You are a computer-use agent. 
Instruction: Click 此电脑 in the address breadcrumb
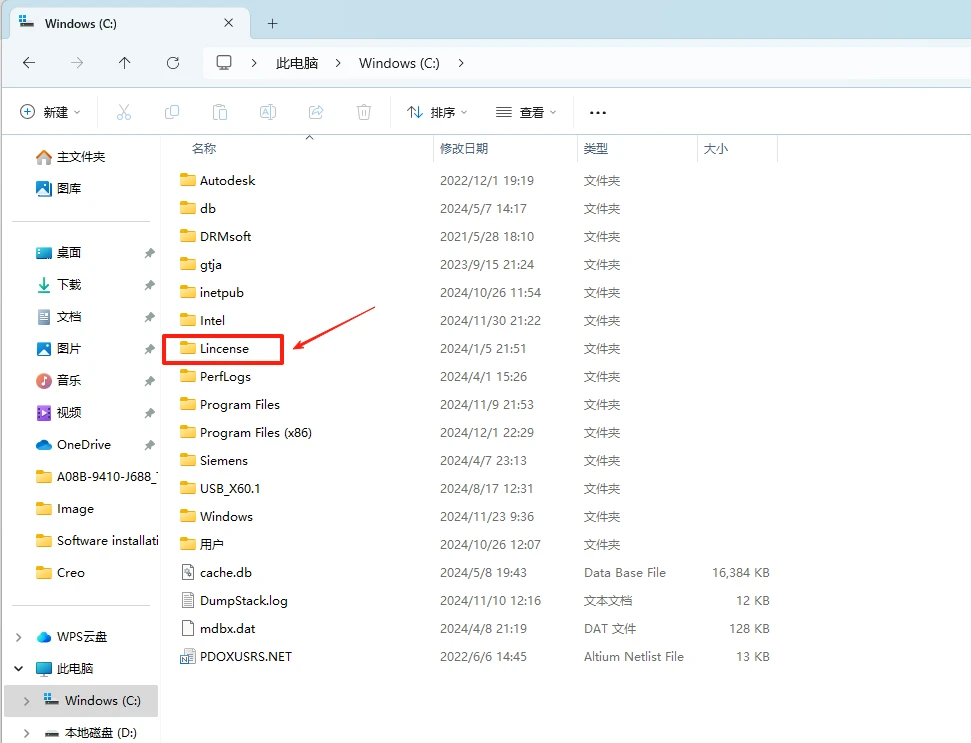click(x=297, y=63)
